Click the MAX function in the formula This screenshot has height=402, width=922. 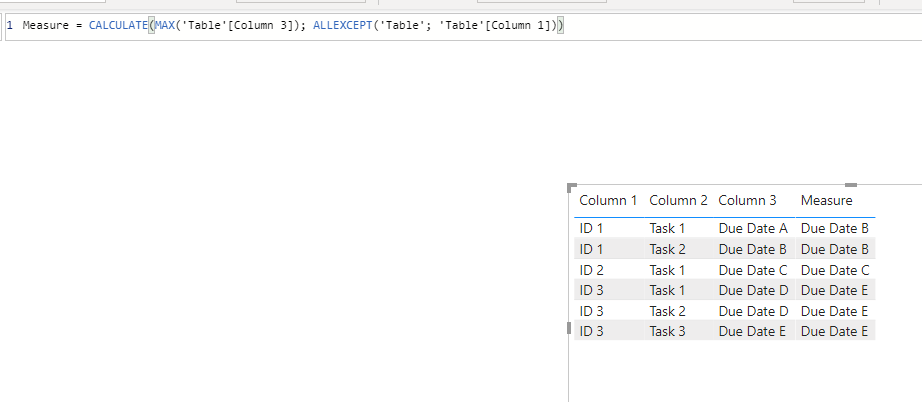tap(165, 25)
